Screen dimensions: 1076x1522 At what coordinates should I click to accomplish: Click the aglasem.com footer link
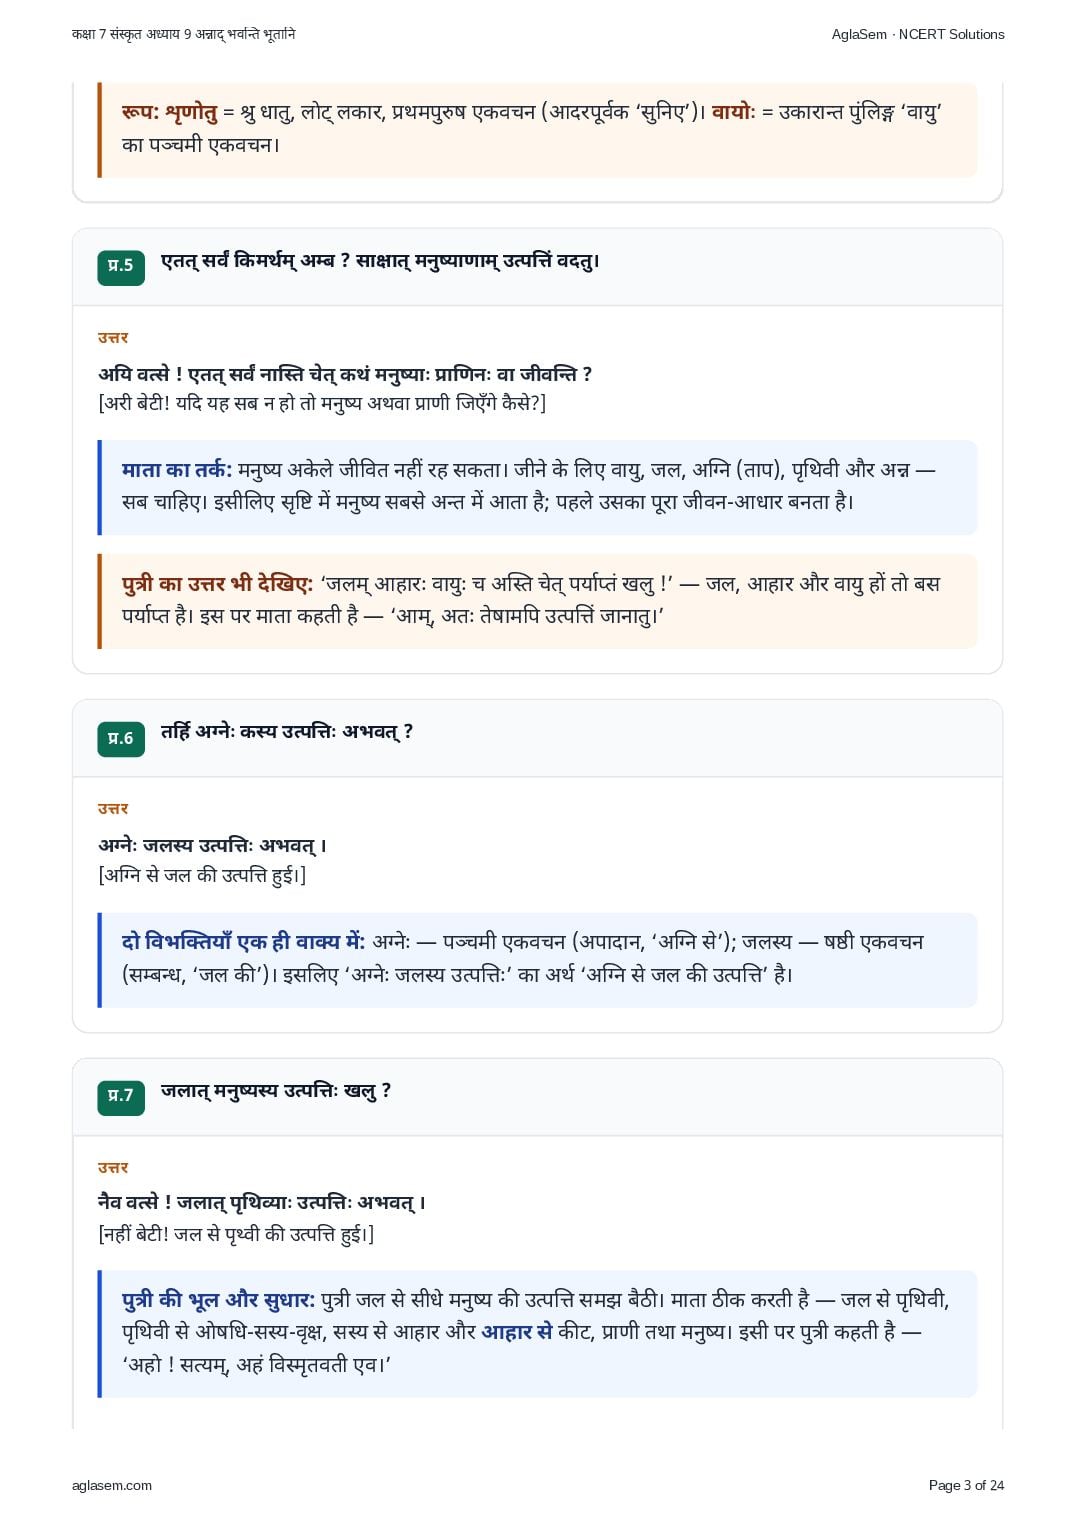pos(112,1485)
